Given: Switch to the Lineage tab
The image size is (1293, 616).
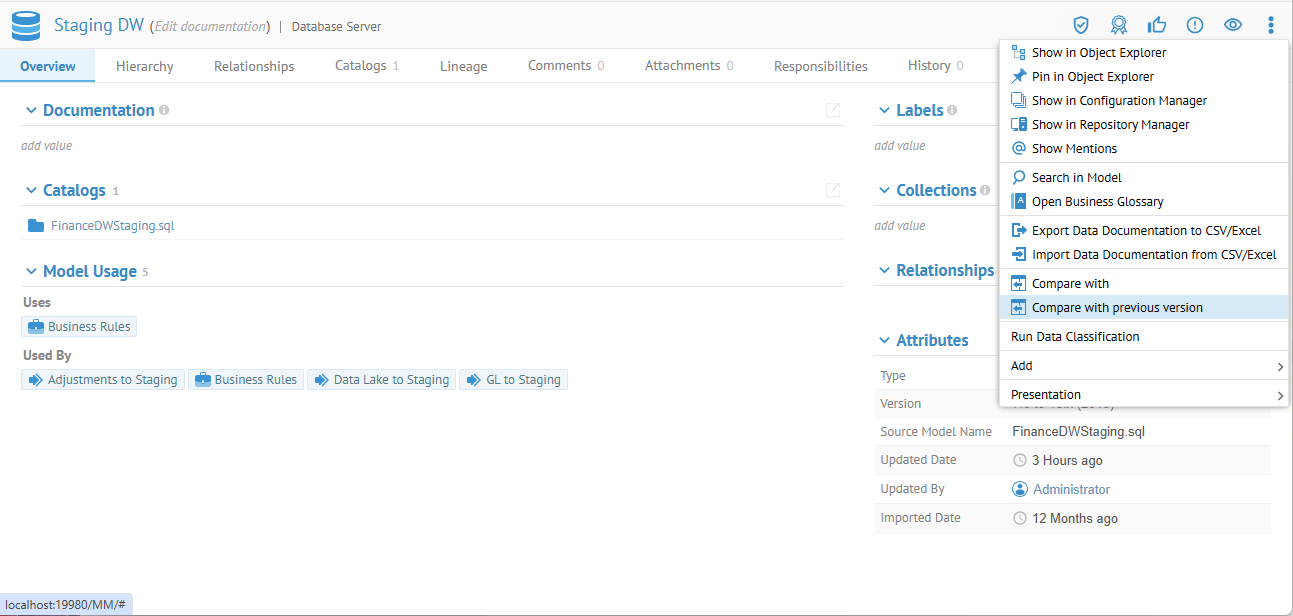Looking at the screenshot, I should pos(463,66).
